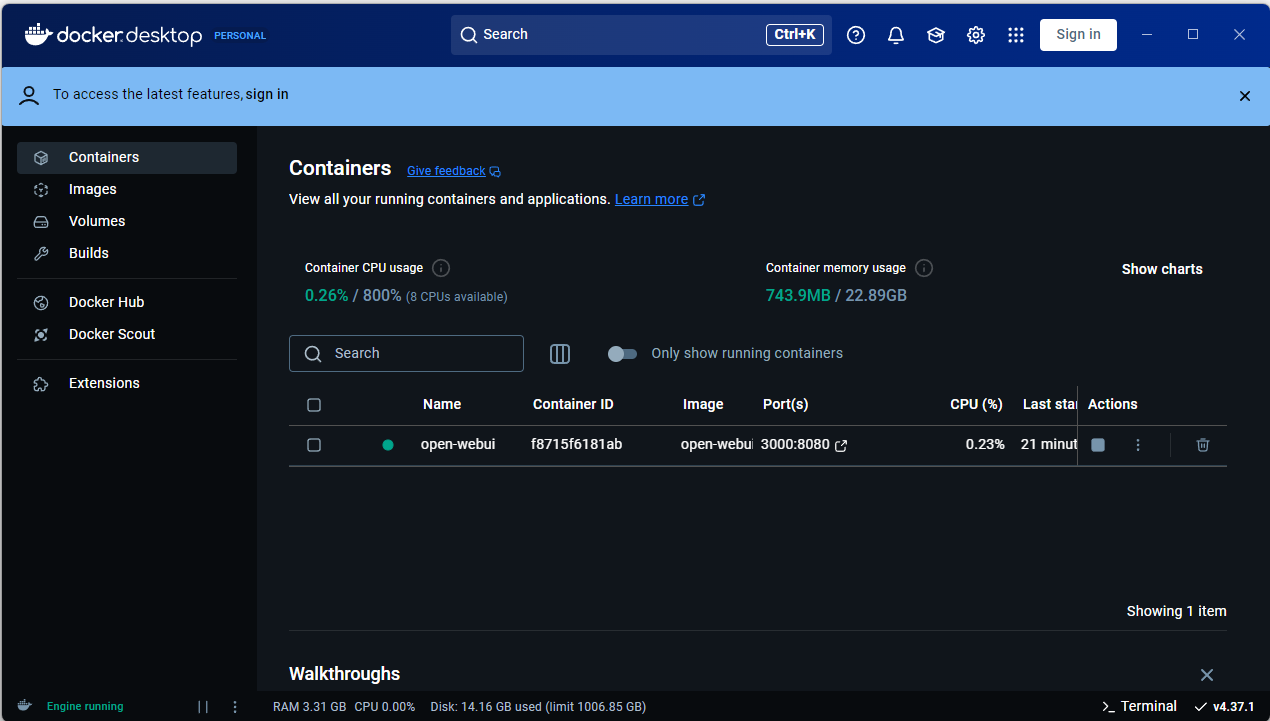Open the Learn more link
Image resolution: width=1270 pixels, height=721 pixels.
pos(660,200)
